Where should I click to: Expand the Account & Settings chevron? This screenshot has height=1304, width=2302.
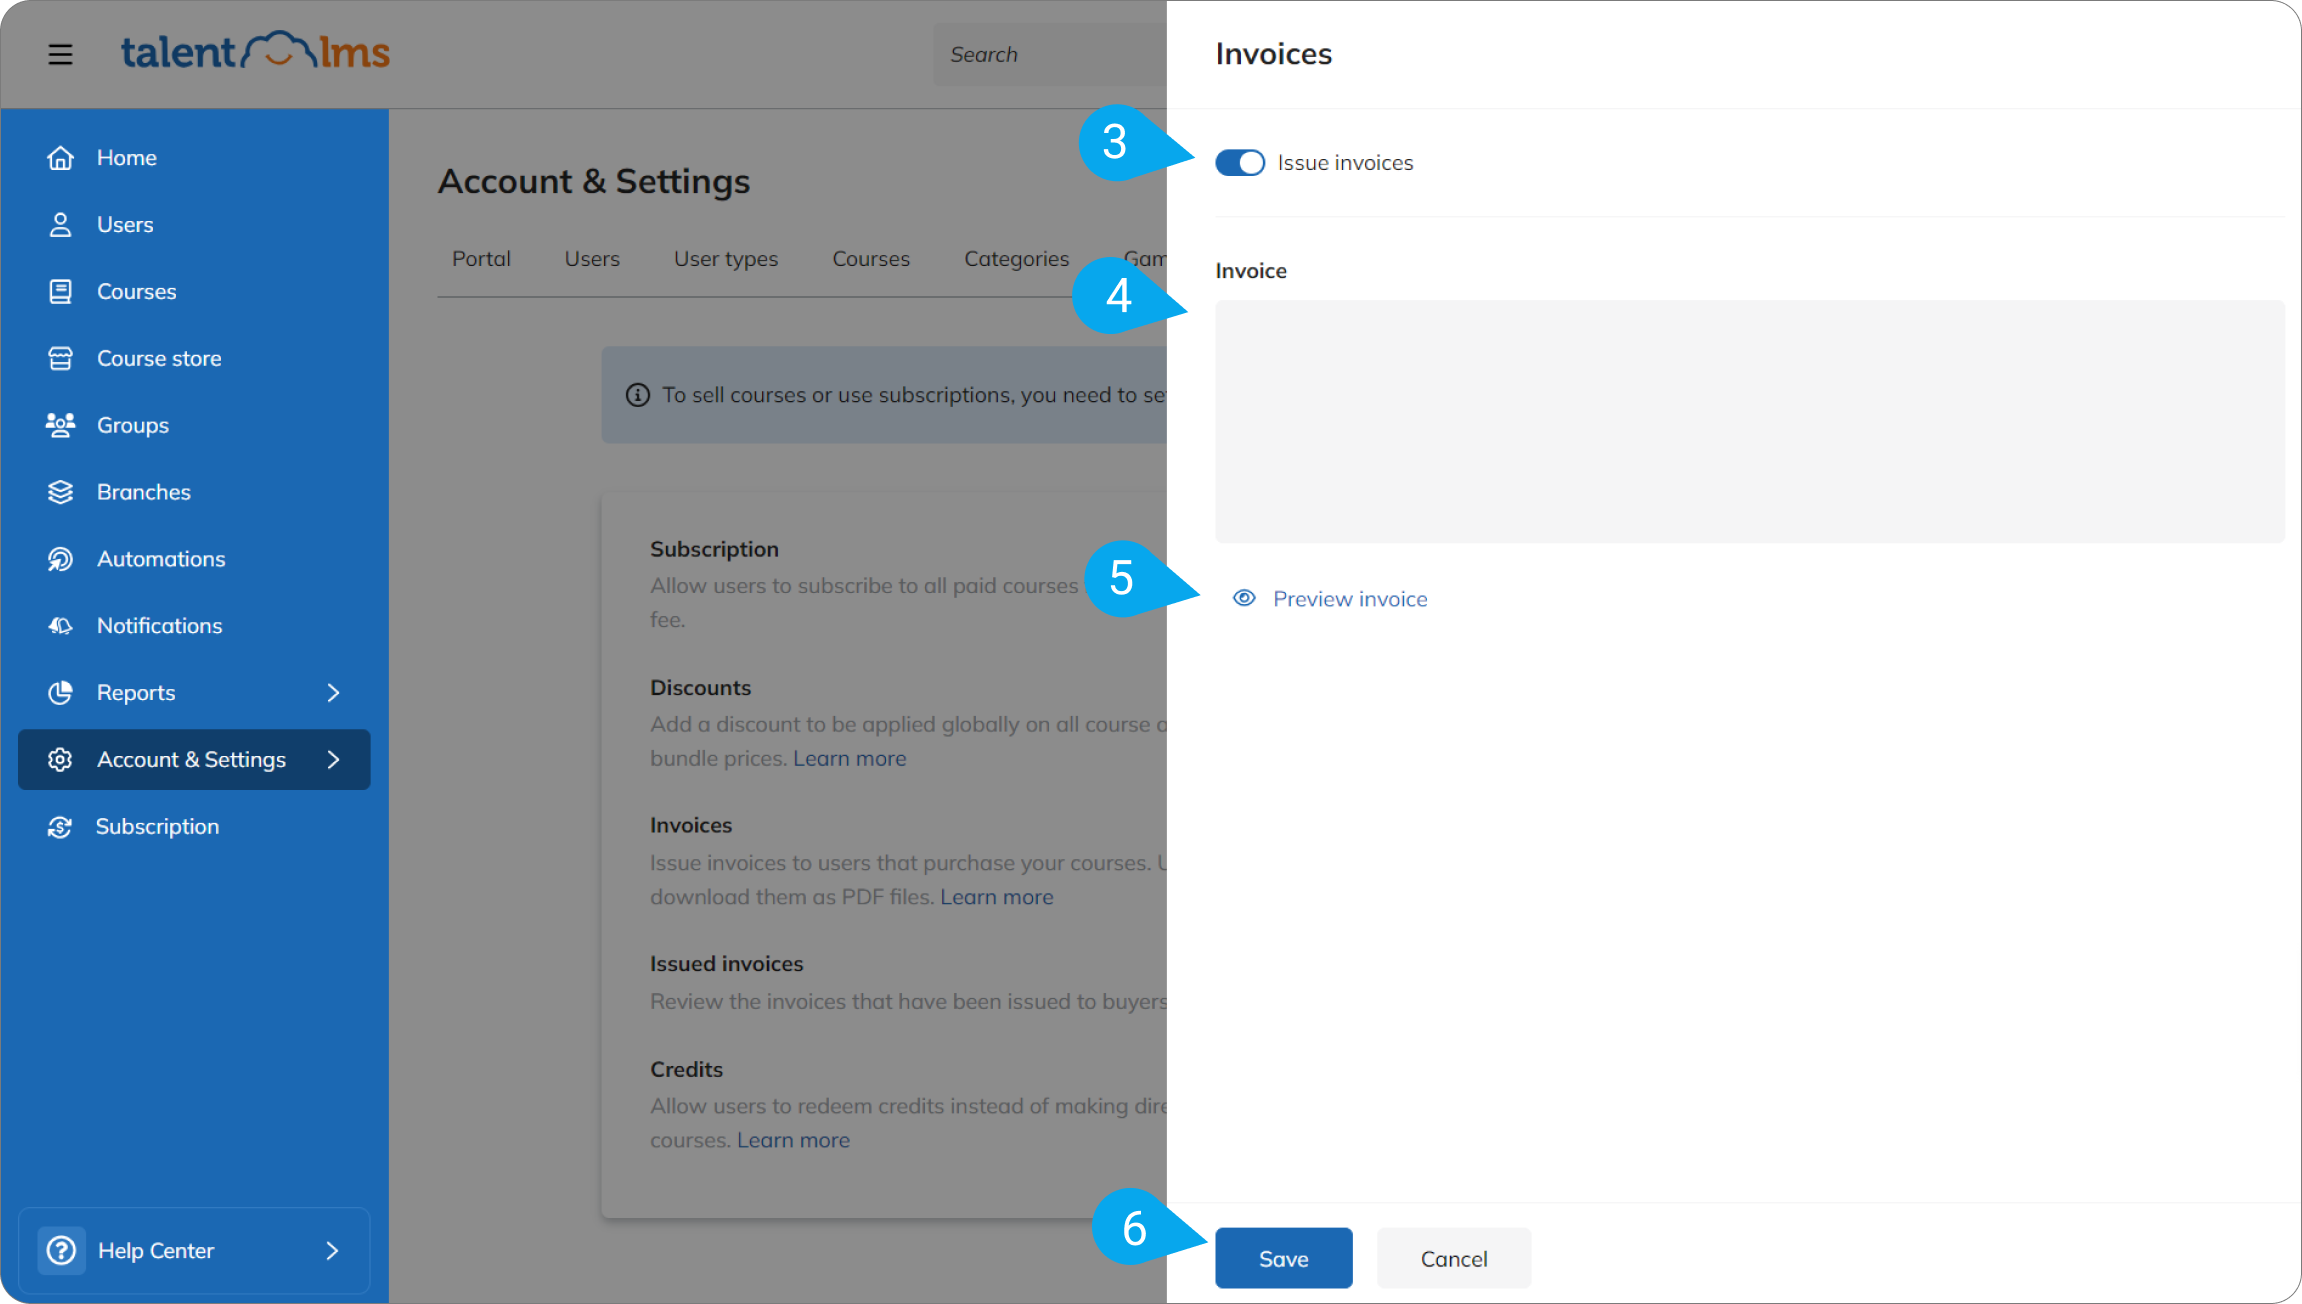334,760
